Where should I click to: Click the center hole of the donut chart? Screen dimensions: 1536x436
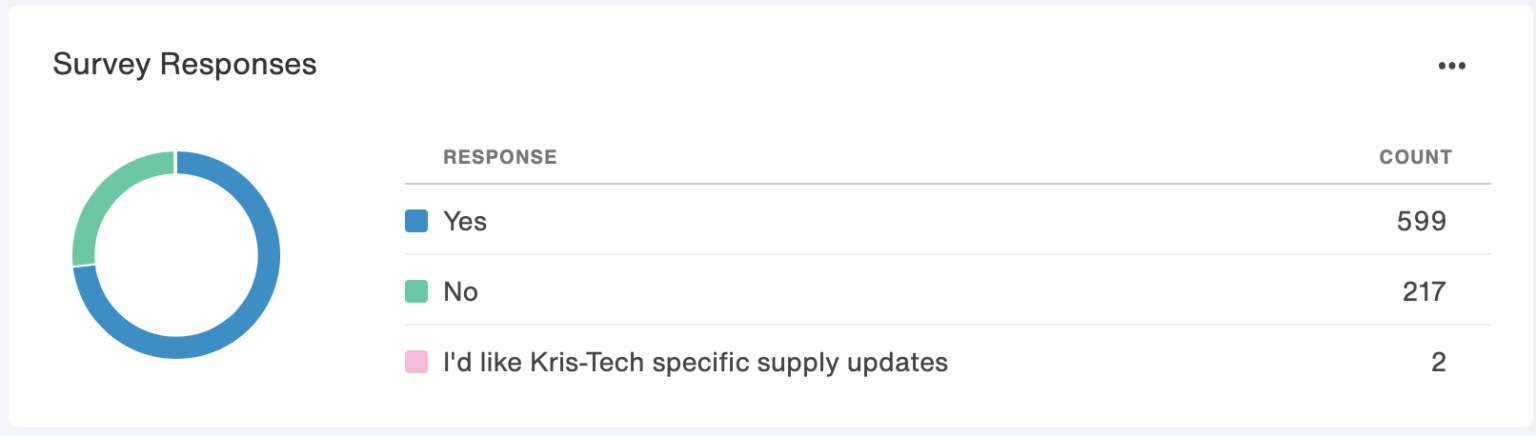pyautogui.click(x=176, y=254)
